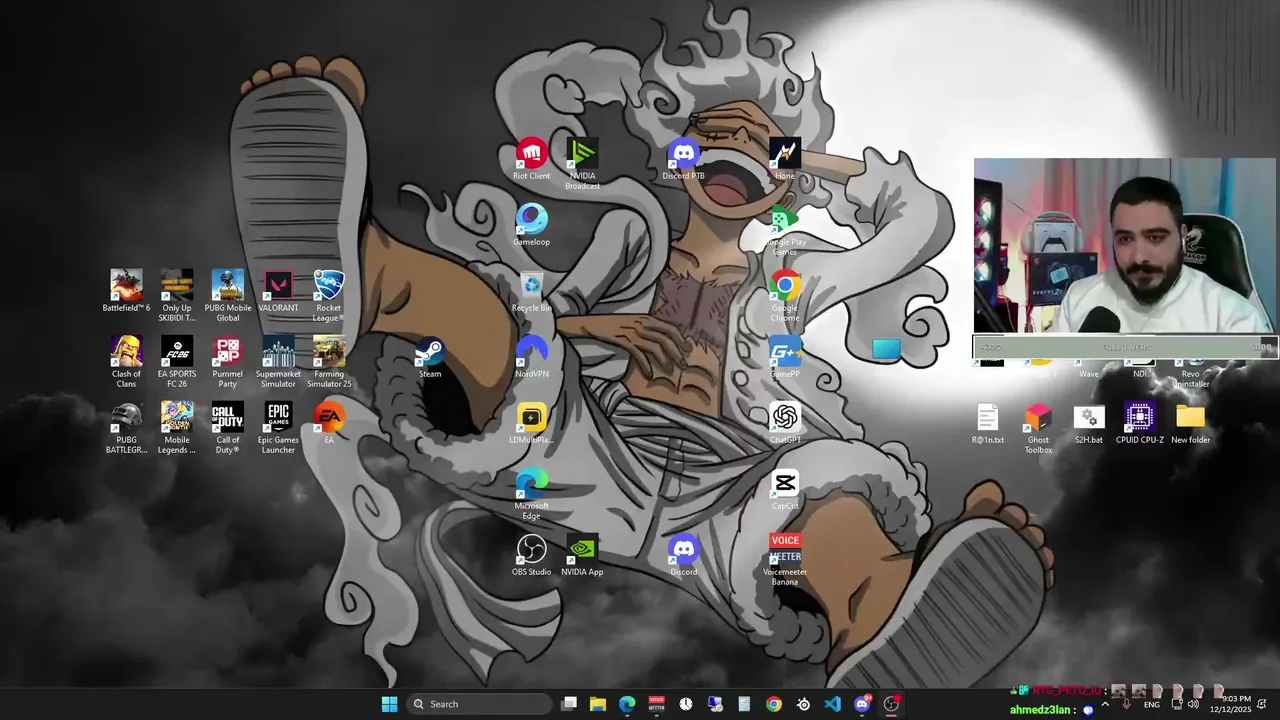Open the clock and calendar flyout
Image resolution: width=1280 pixels, height=720 pixels.
point(1230,704)
